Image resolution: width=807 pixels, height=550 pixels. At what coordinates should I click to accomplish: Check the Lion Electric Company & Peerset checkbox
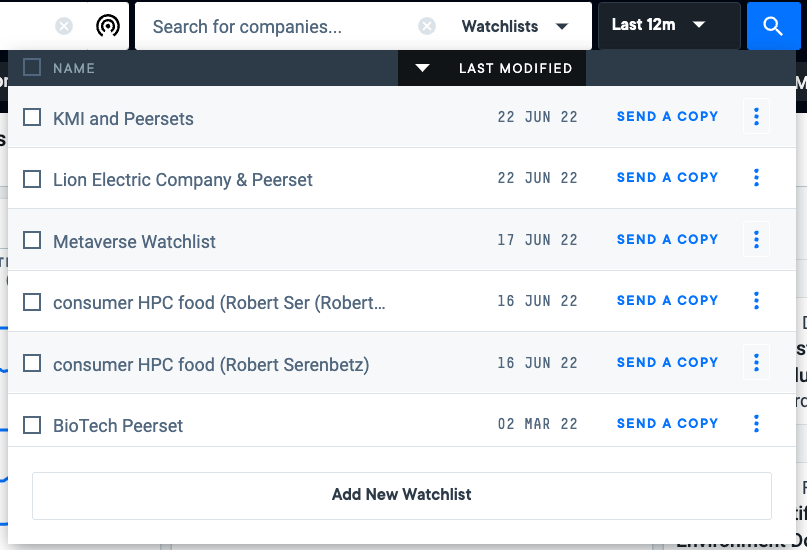point(32,179)
